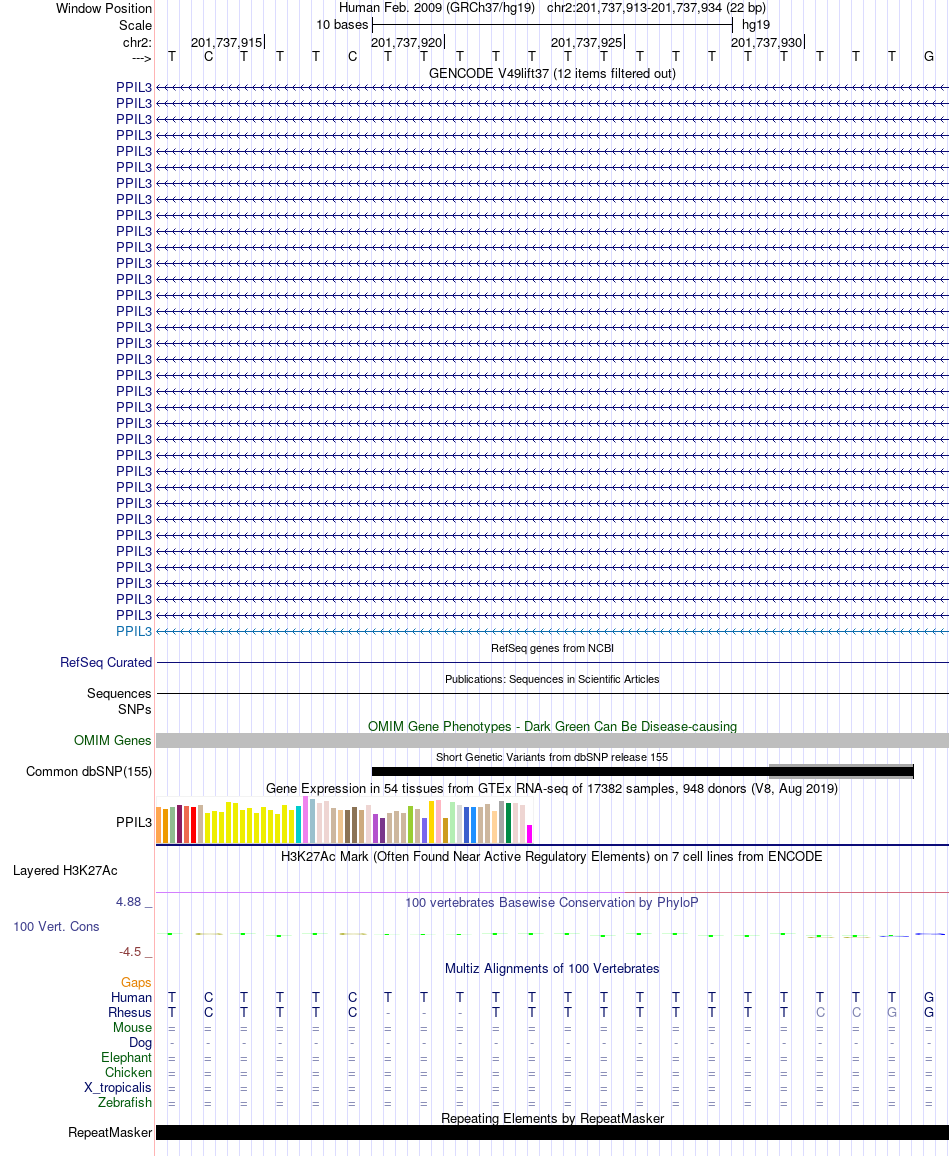
Task: Click the X_tropicalis species row label
Action: point(118,1088)
